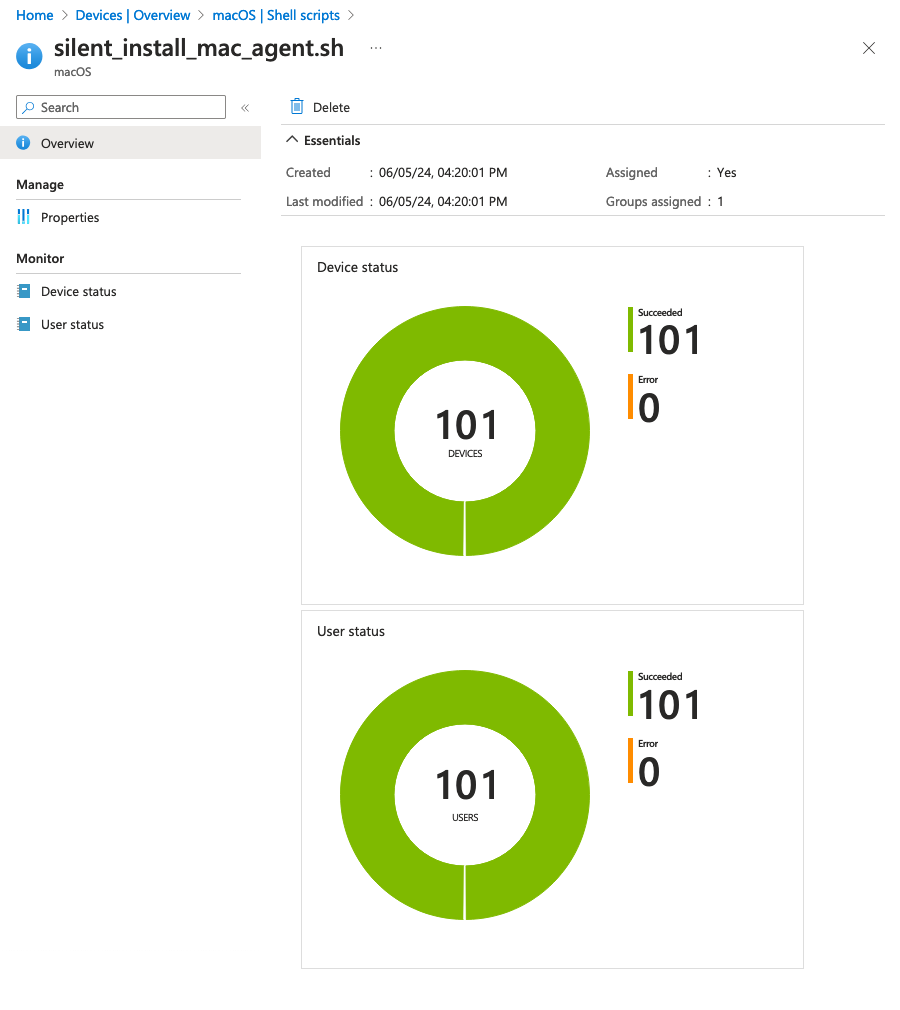Click the Device status notebook icon
This screenshot has height=1010, width=900.
tap(23, 292)
